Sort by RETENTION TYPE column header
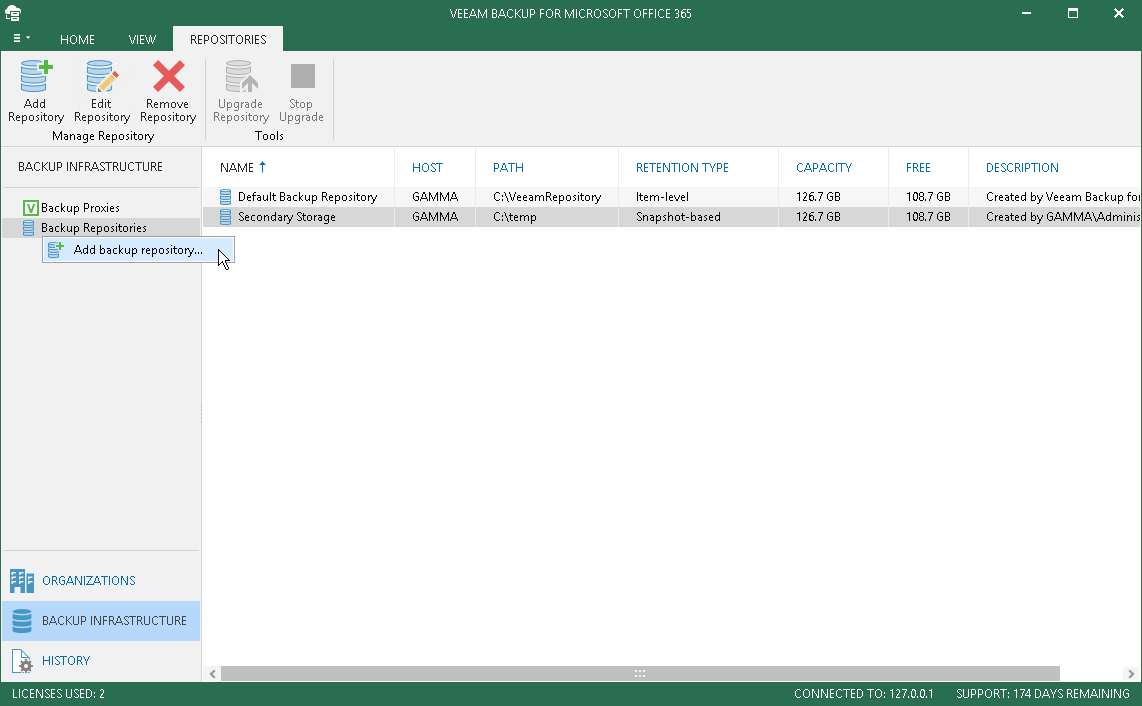The height and width of the screenshot is (706, 1142). pos(682,168)
